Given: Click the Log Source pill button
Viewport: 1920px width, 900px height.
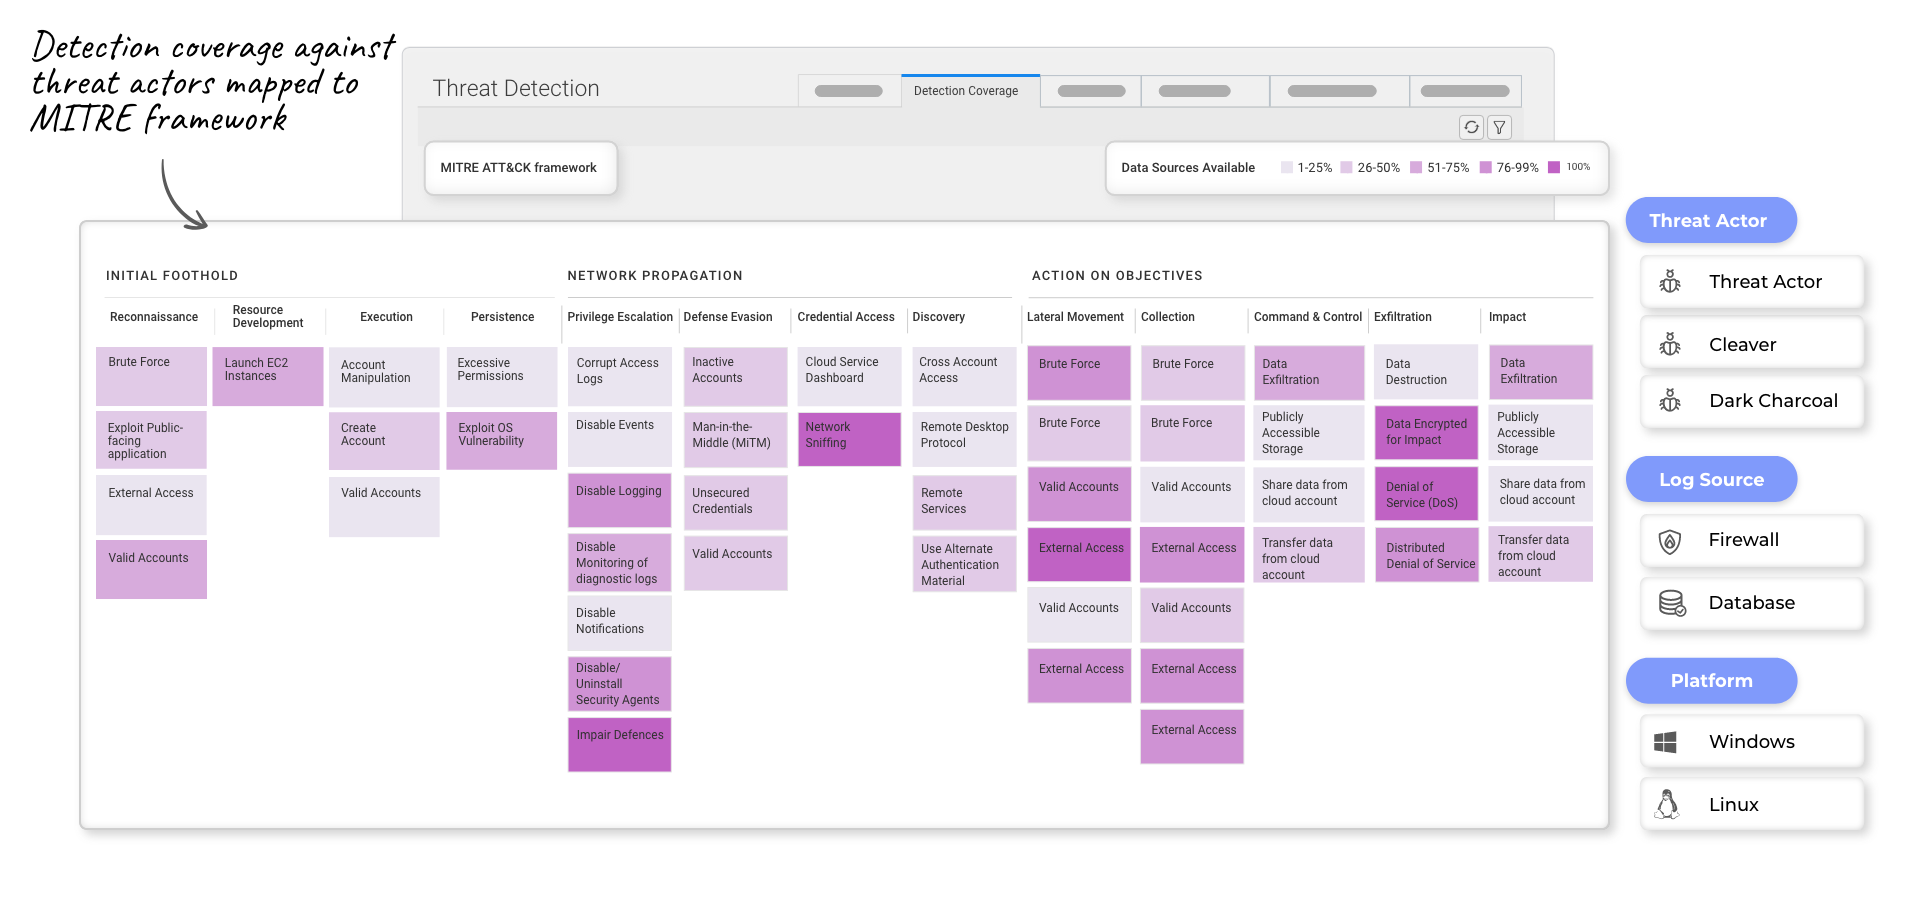Looking at the screenshot, I should click(x=1711, y=480).
